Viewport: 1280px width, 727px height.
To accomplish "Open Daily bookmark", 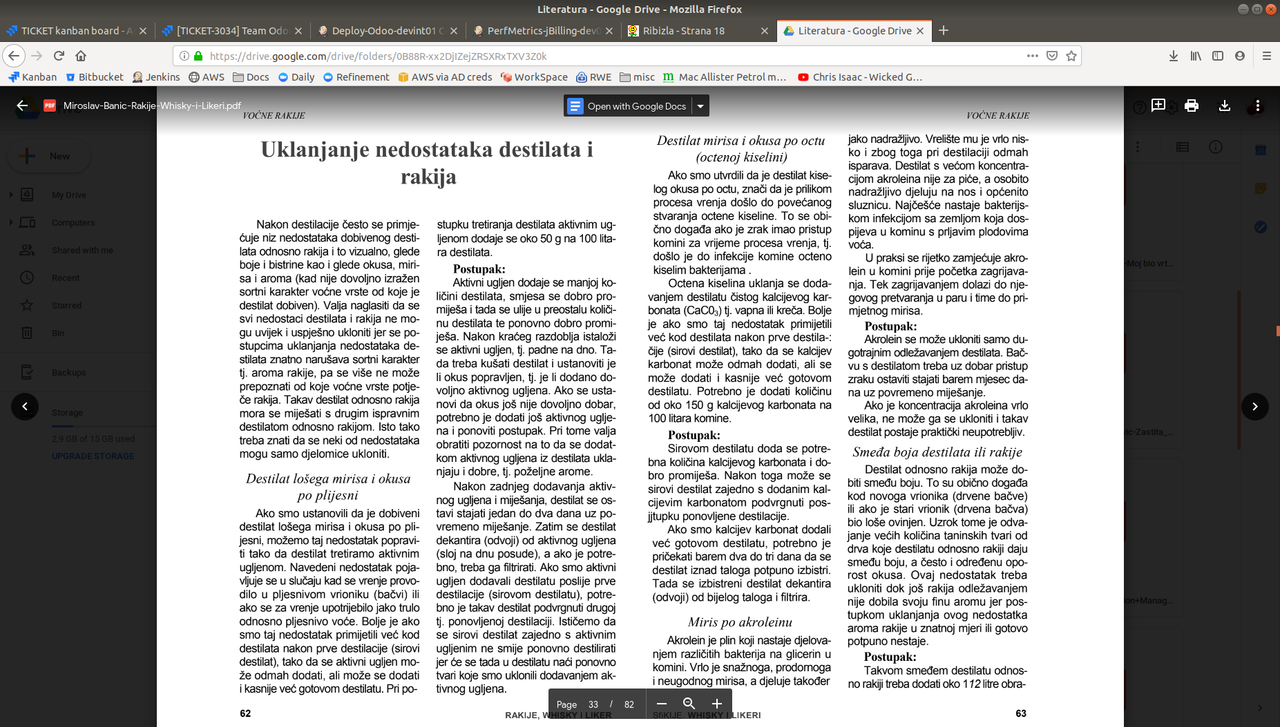I will click(x=296, y=77).
